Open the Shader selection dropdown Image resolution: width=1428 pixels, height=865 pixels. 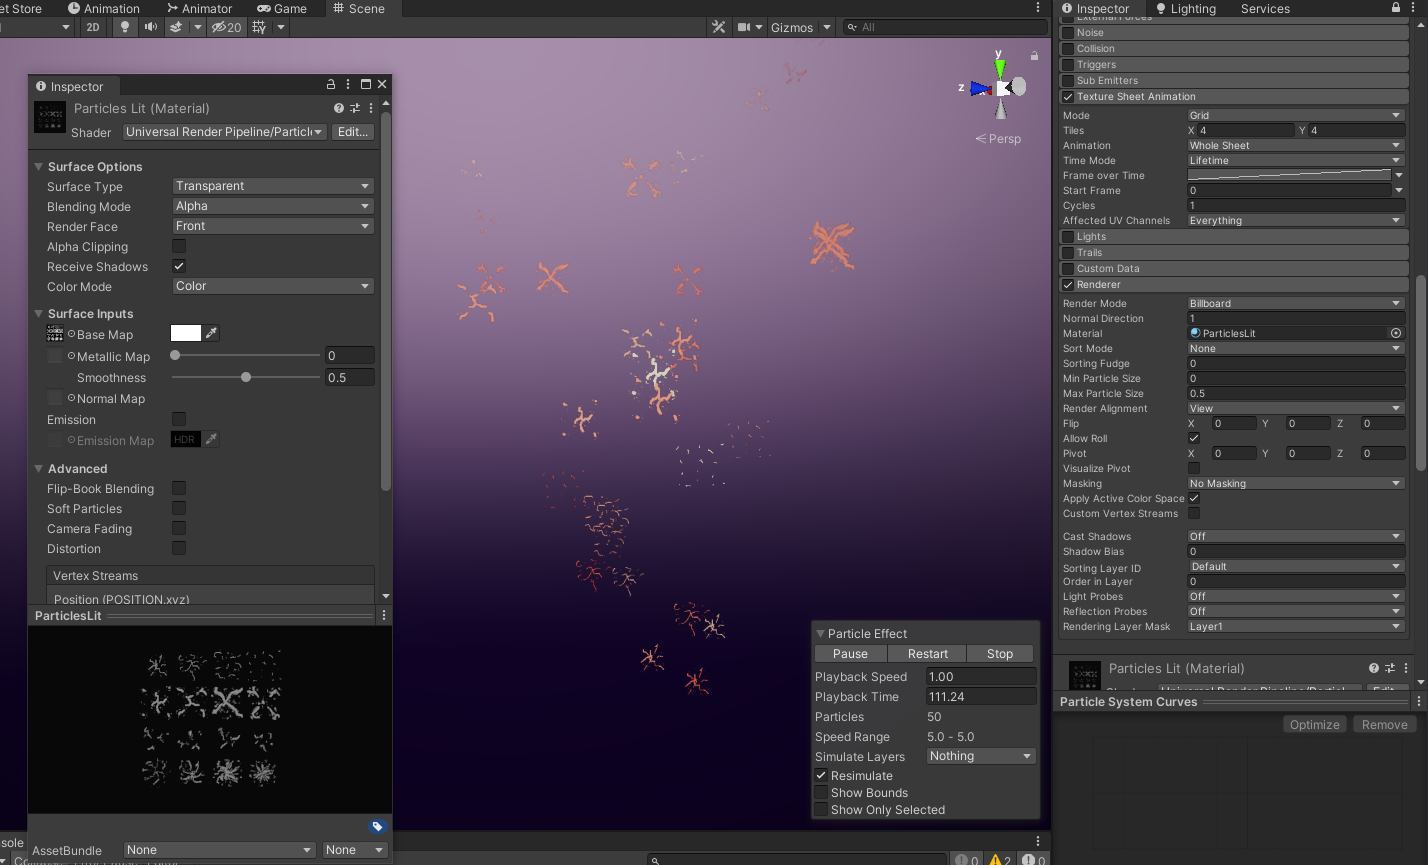(x=225, y=132)
